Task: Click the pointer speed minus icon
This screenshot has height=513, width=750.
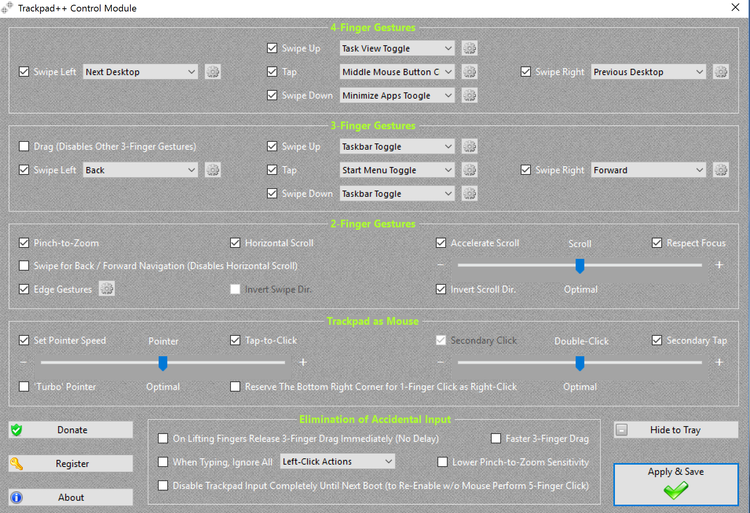Action: 23,362
